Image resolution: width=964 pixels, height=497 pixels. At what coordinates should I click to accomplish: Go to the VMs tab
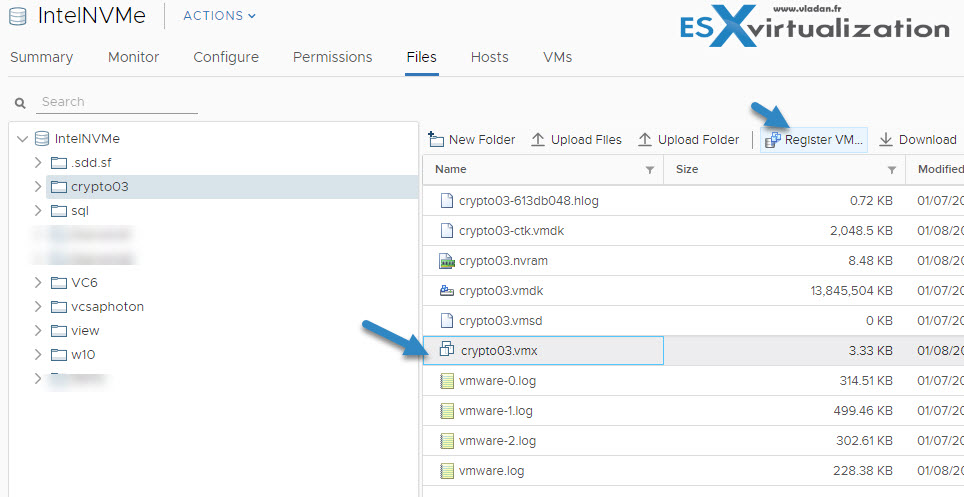(x=558, y=57)
